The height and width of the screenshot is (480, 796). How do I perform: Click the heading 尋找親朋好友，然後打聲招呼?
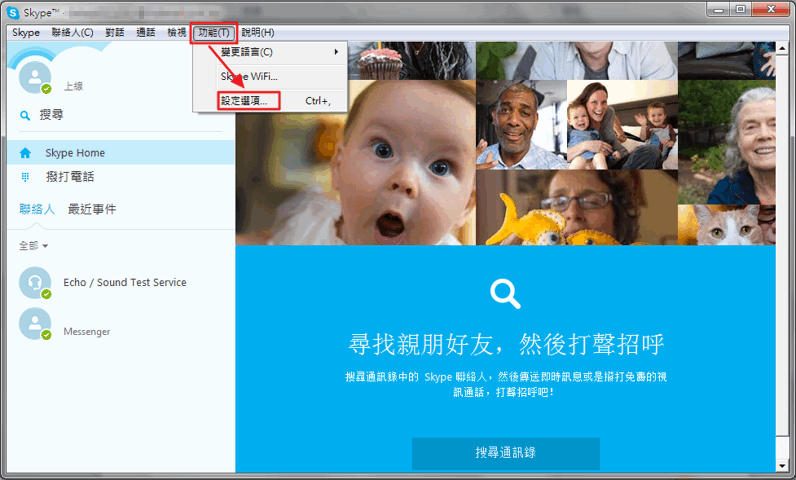[x=506, y=345]
